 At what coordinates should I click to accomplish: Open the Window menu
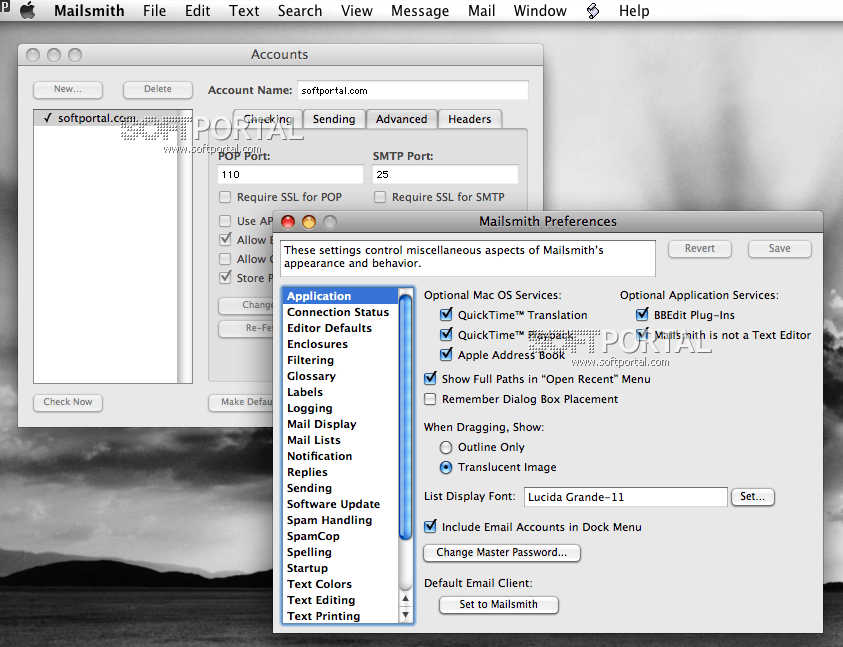pos(540,11)
